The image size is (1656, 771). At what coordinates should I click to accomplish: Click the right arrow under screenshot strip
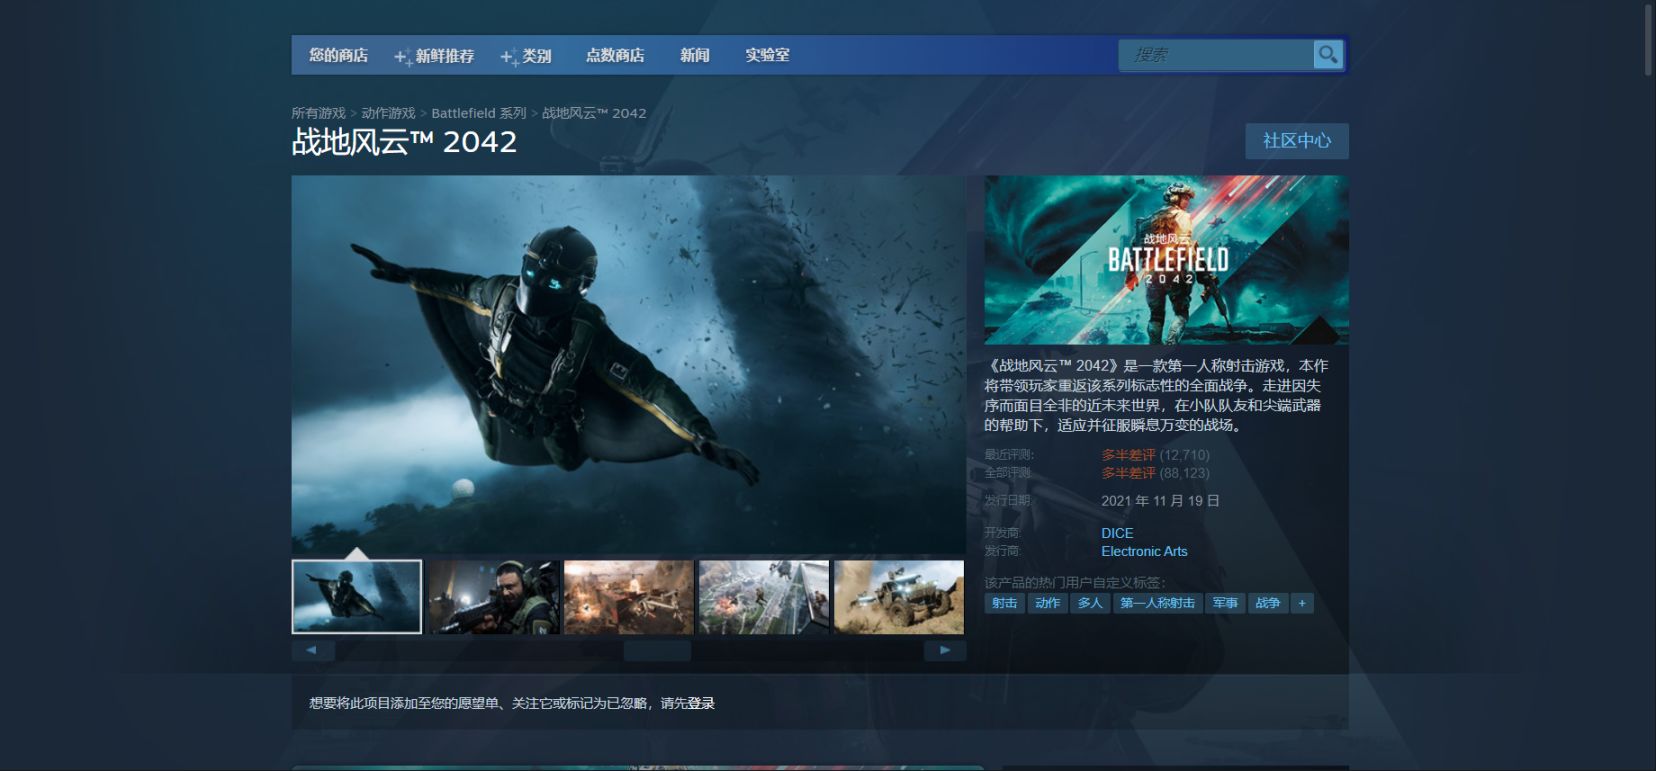(x=945, y=650)
